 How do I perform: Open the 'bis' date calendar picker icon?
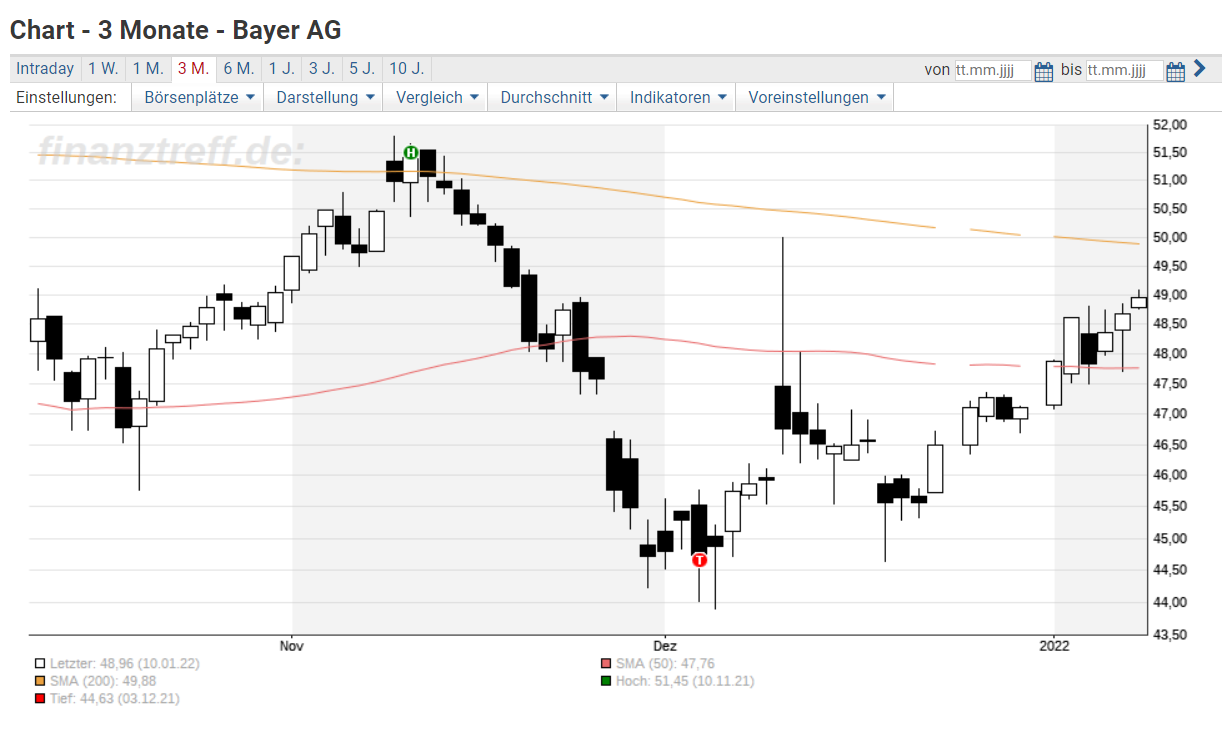1176,71
